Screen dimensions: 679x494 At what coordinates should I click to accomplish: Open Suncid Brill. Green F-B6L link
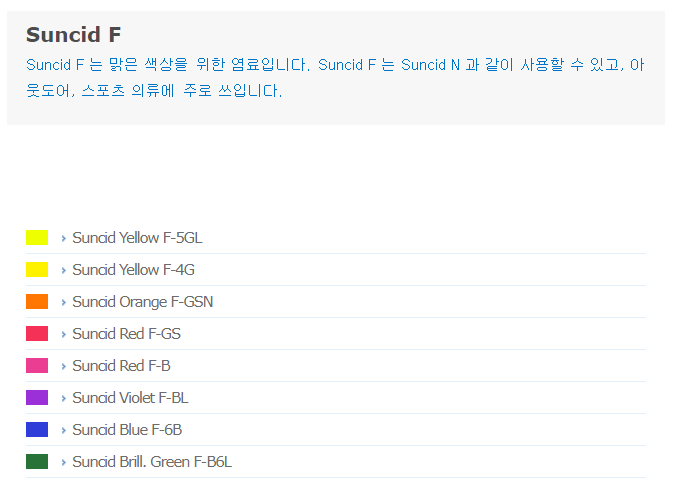152,462
